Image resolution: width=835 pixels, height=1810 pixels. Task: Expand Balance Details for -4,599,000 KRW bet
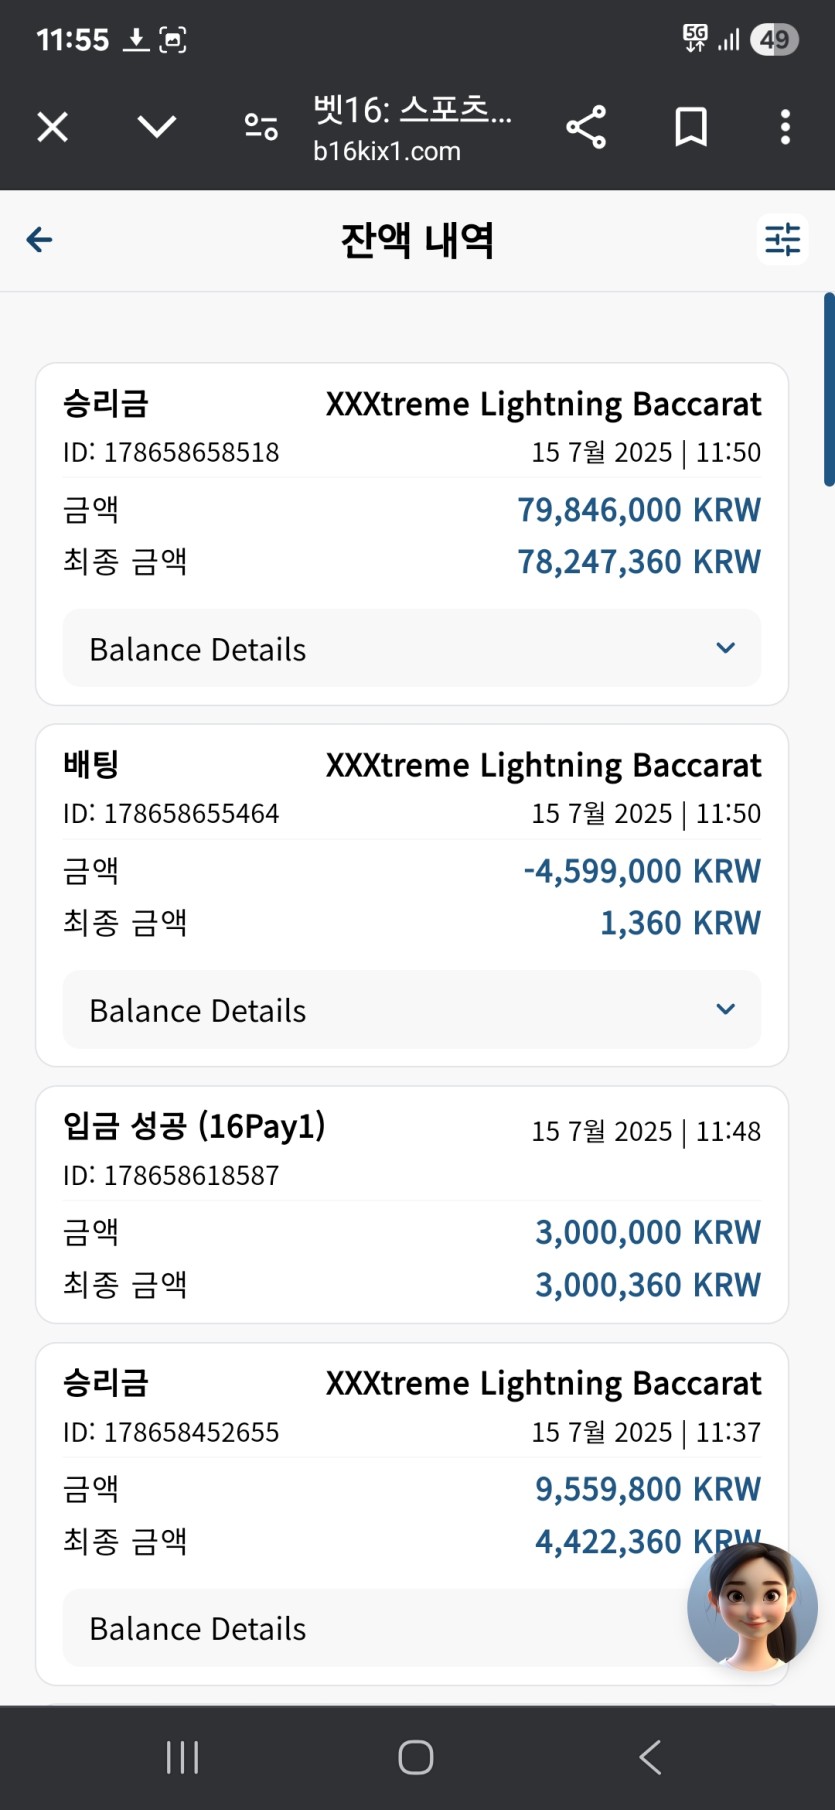(412, 1010)
